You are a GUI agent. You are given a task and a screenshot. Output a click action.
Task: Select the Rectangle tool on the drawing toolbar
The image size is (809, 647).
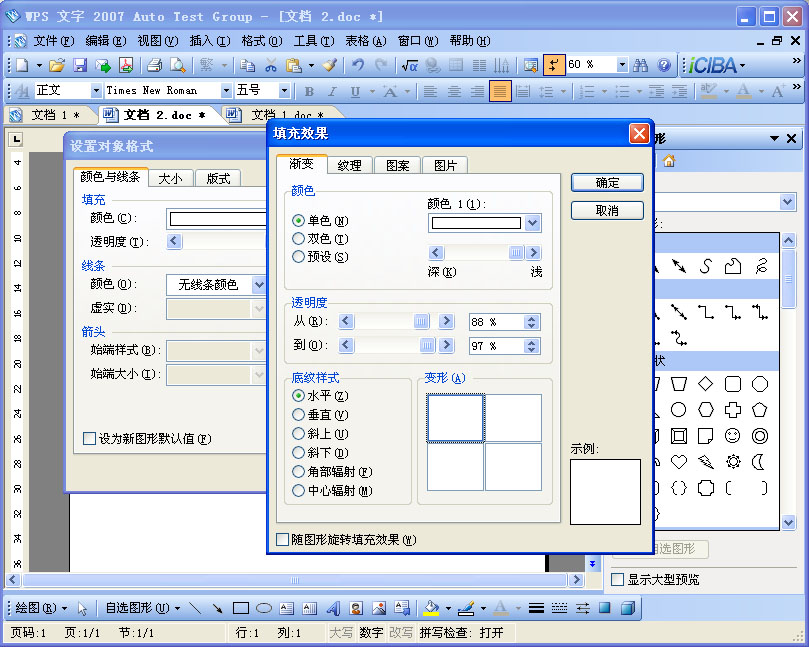pyautogui.click(x=239, y=607)
